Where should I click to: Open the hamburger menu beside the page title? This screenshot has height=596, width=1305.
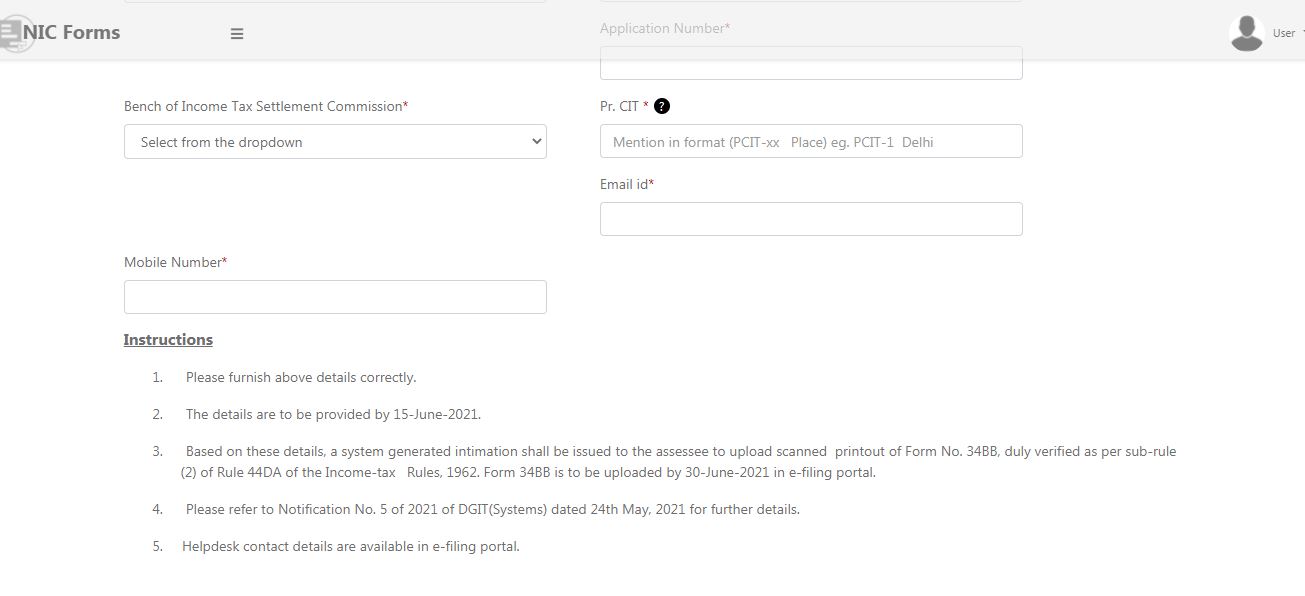coord(236,32)
